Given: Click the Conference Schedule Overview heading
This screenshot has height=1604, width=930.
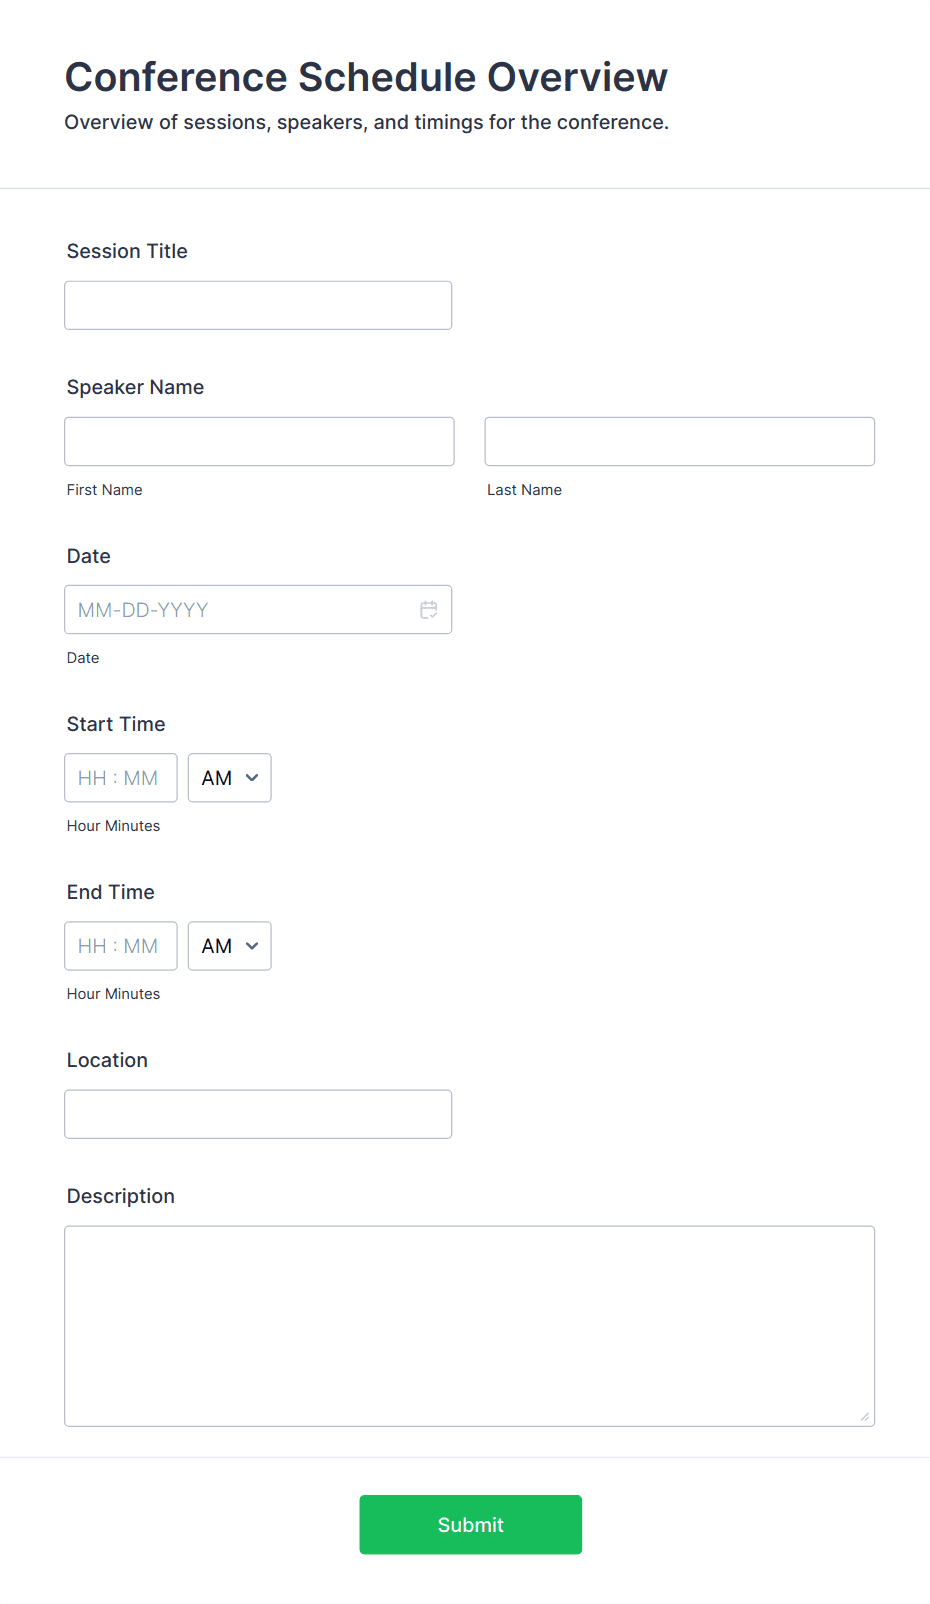Looking at the screenshot, I should (x=366, y=77).
